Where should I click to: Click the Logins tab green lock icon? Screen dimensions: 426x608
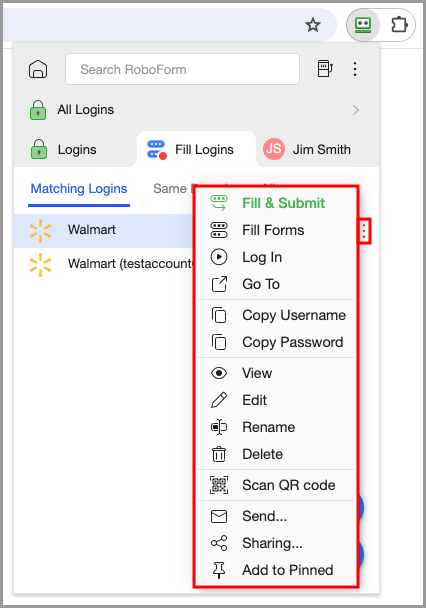tap(39, 149)
